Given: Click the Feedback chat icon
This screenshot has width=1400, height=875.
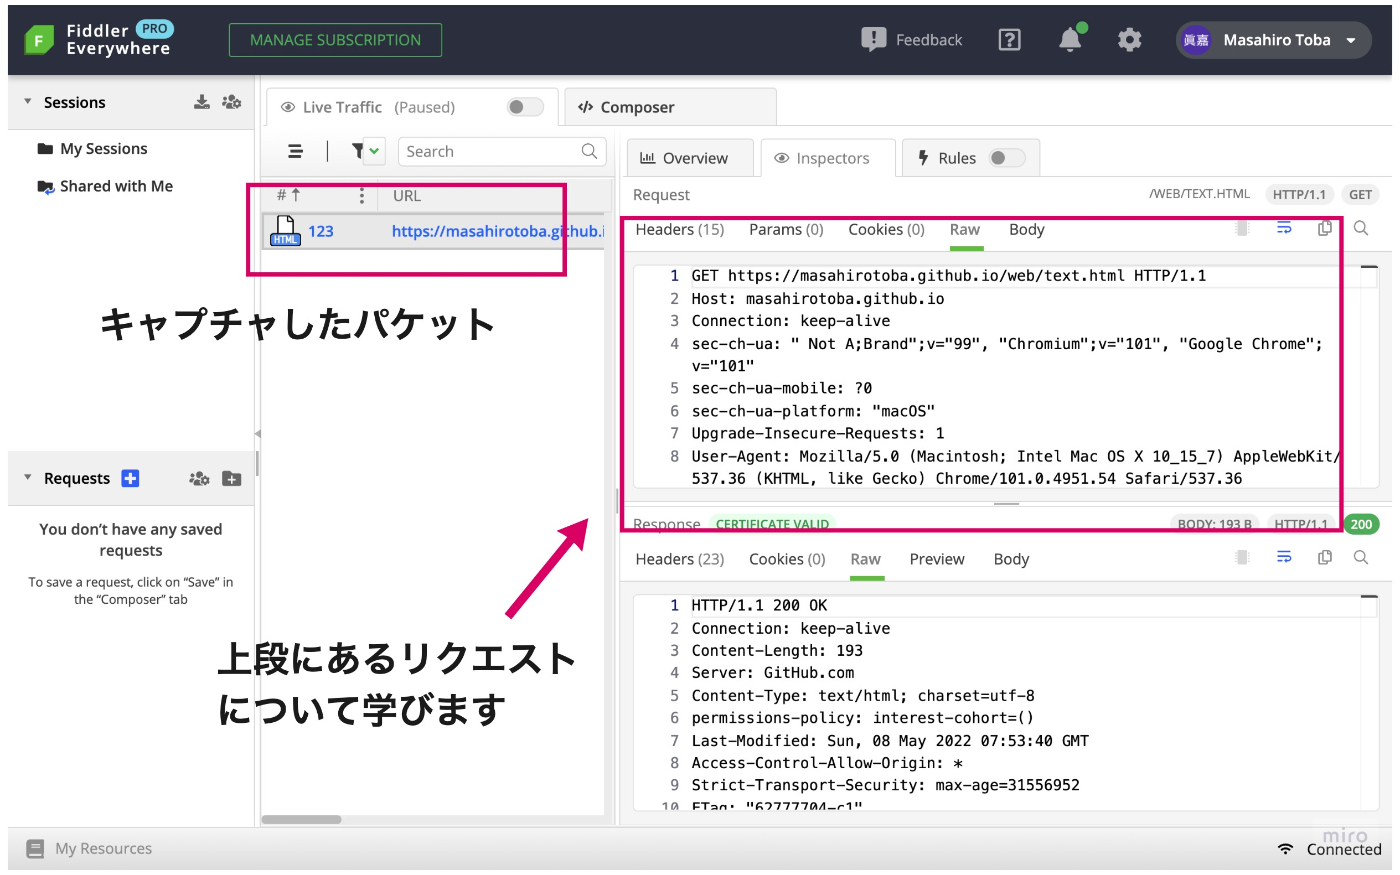Looking at the screenshot, I should [873, 40].
